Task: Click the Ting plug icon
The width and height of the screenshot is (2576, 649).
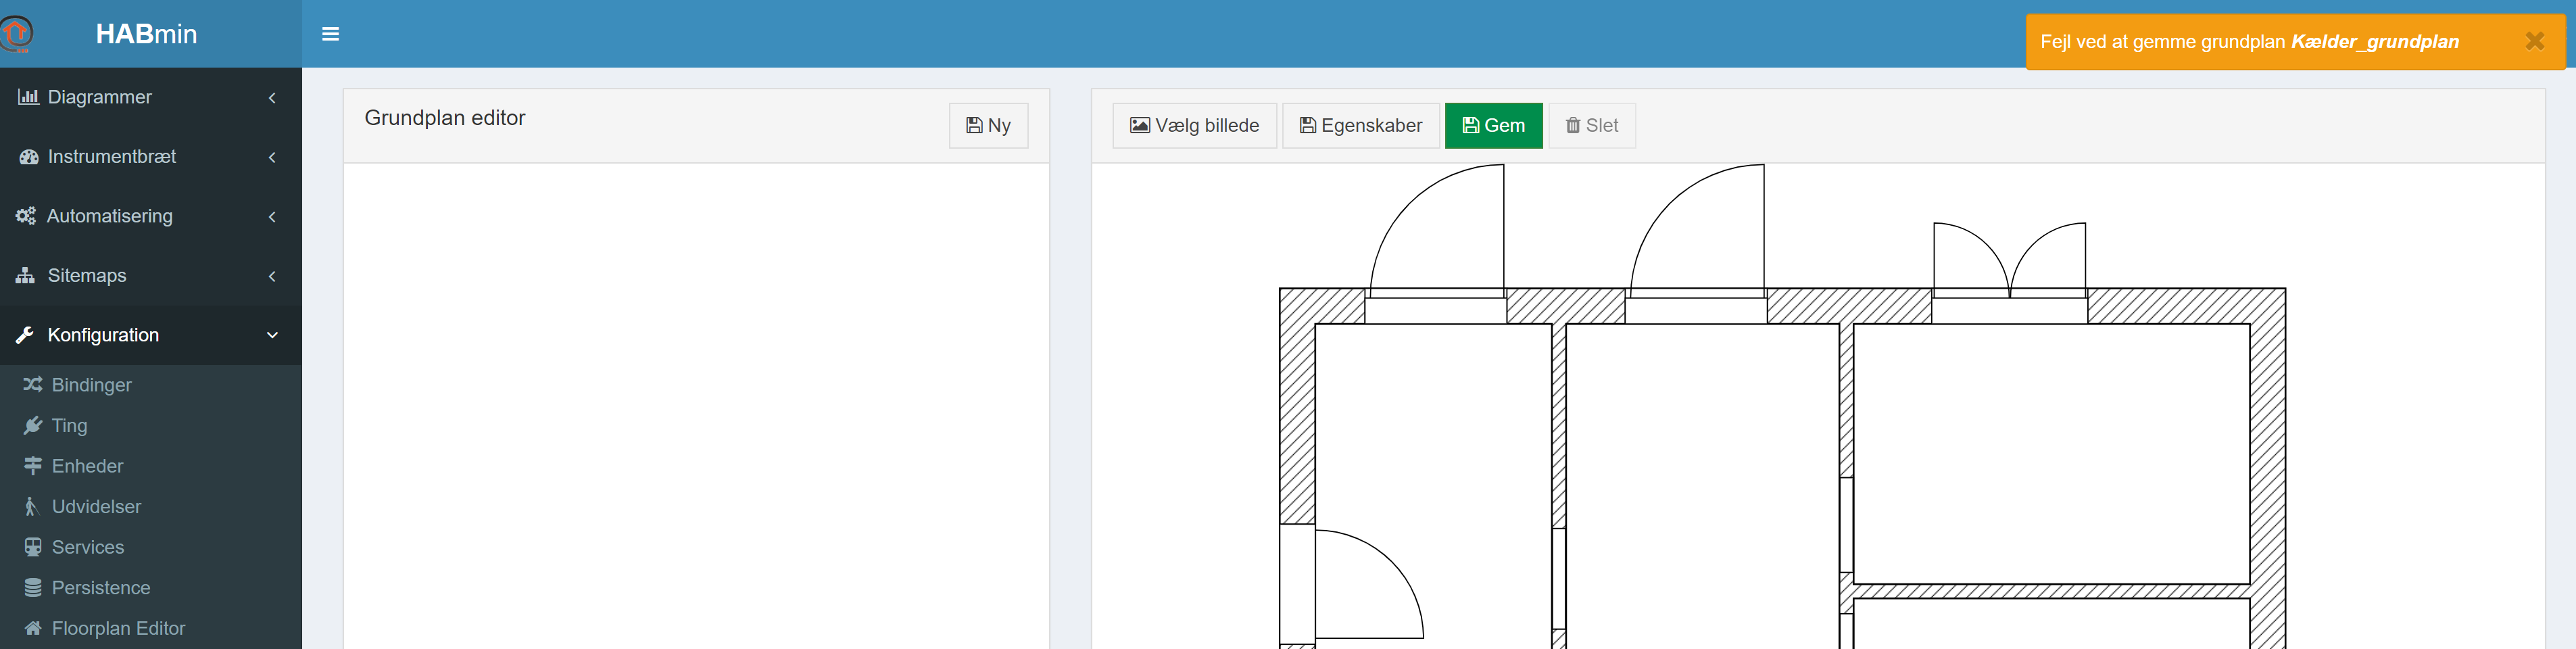Action: point(32,425)
